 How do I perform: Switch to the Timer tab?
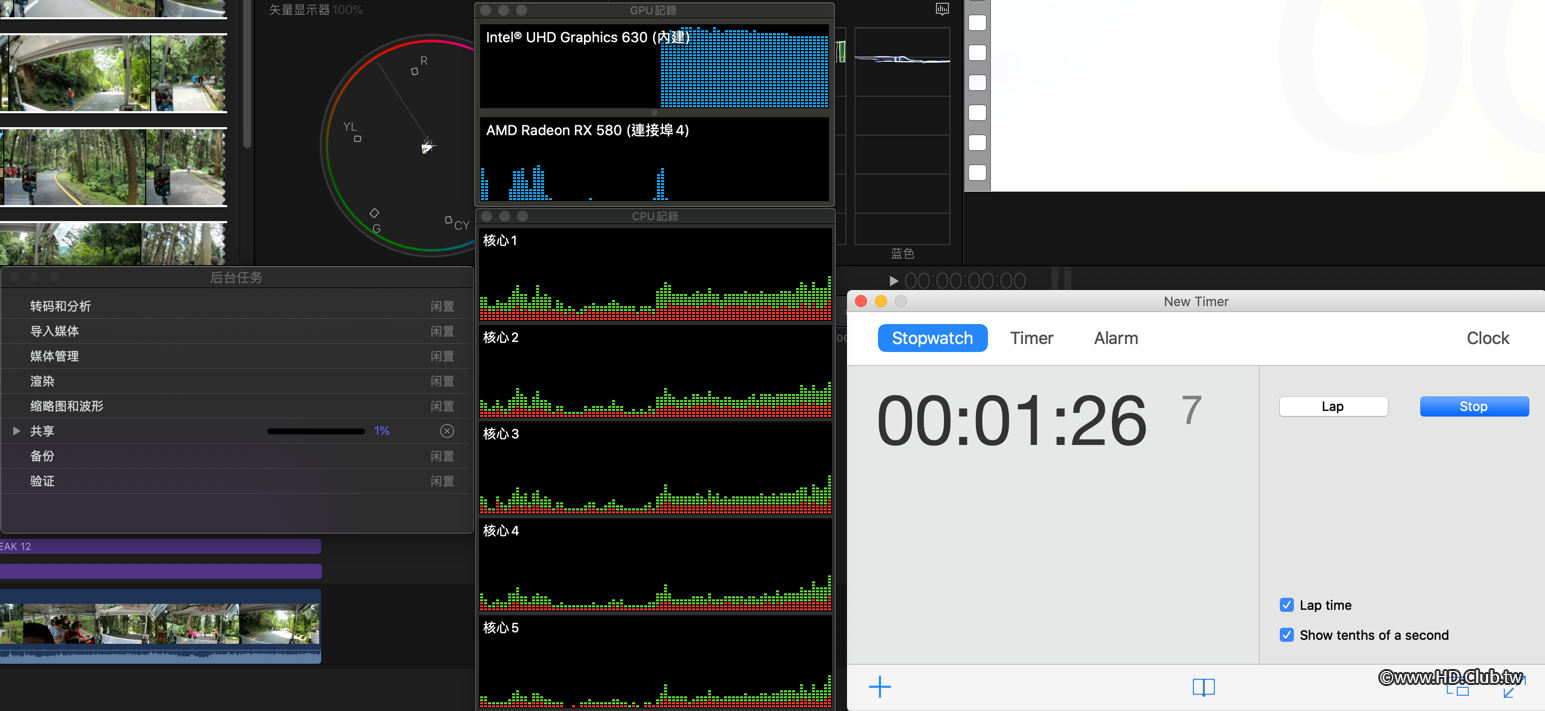tap(1032, 338)
